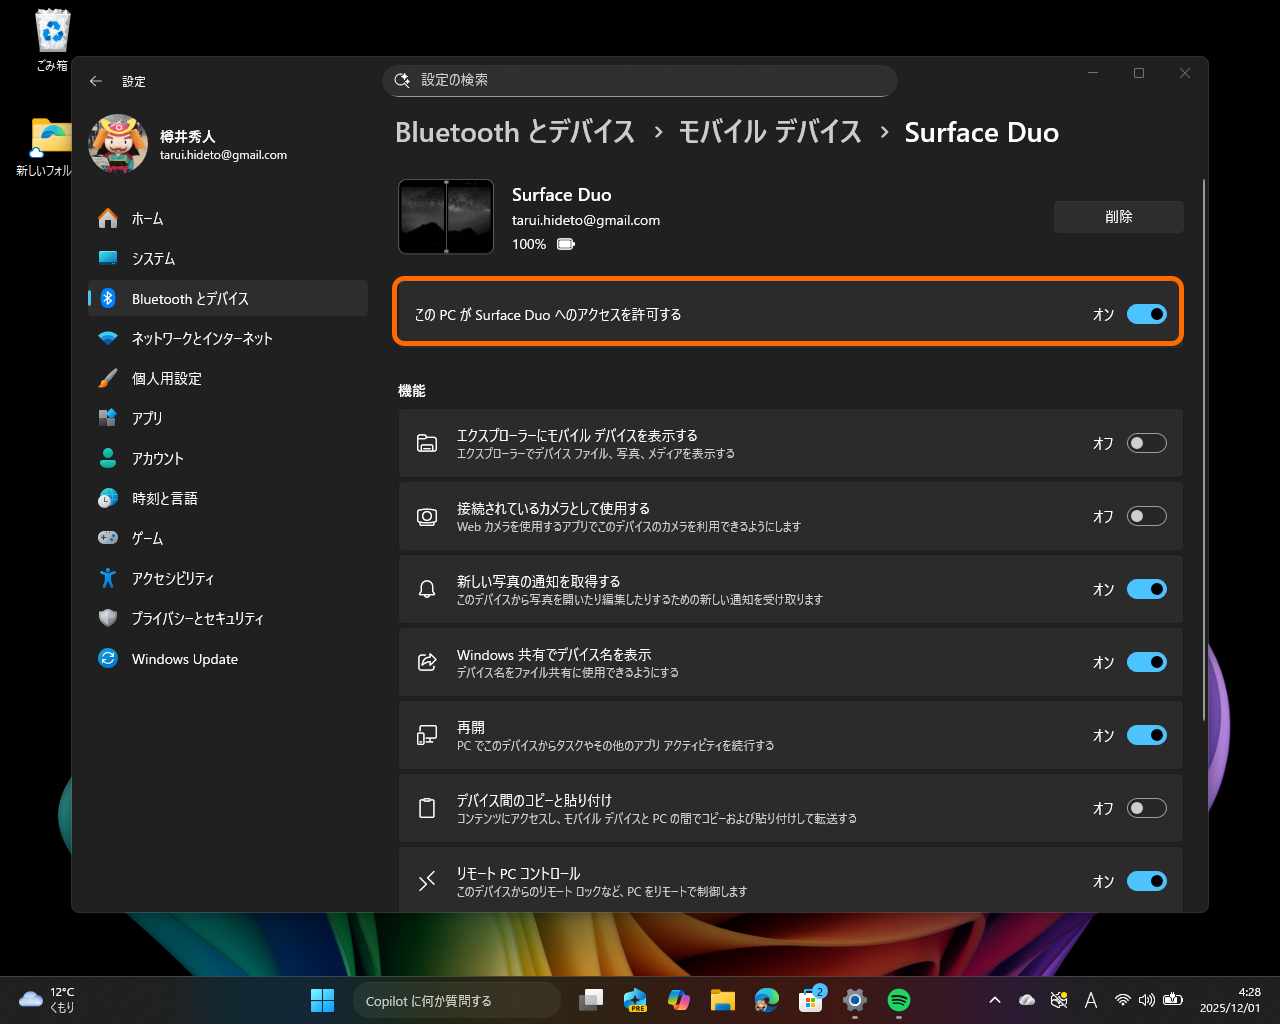Open プライバシーとセキュリティ settings

point(197,618)
